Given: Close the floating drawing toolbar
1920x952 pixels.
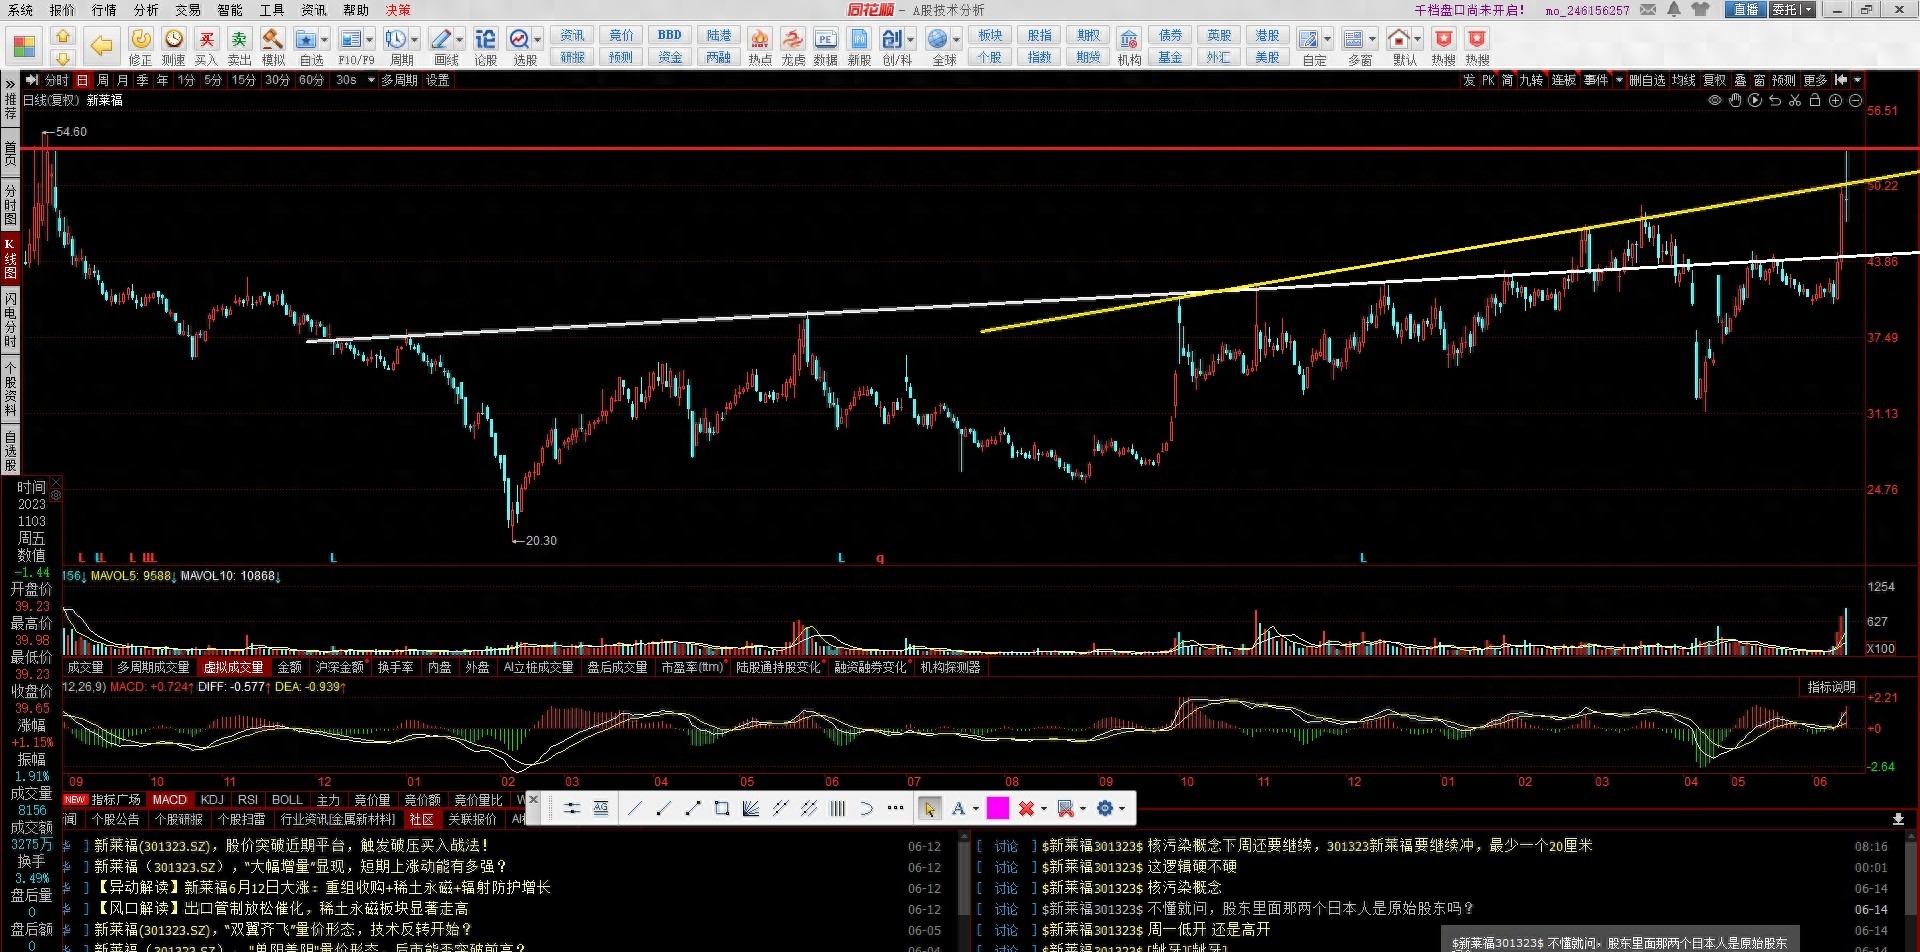Looking at the screenshot, I should [533, 799].
